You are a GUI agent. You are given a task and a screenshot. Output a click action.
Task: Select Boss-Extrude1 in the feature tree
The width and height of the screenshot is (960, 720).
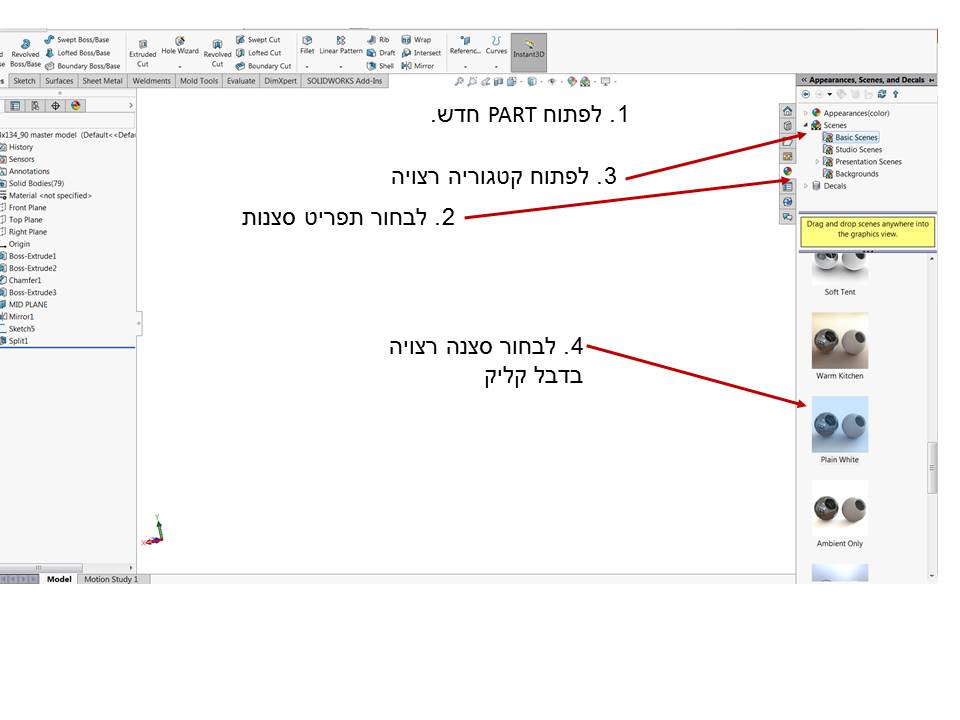click(32, 256)
